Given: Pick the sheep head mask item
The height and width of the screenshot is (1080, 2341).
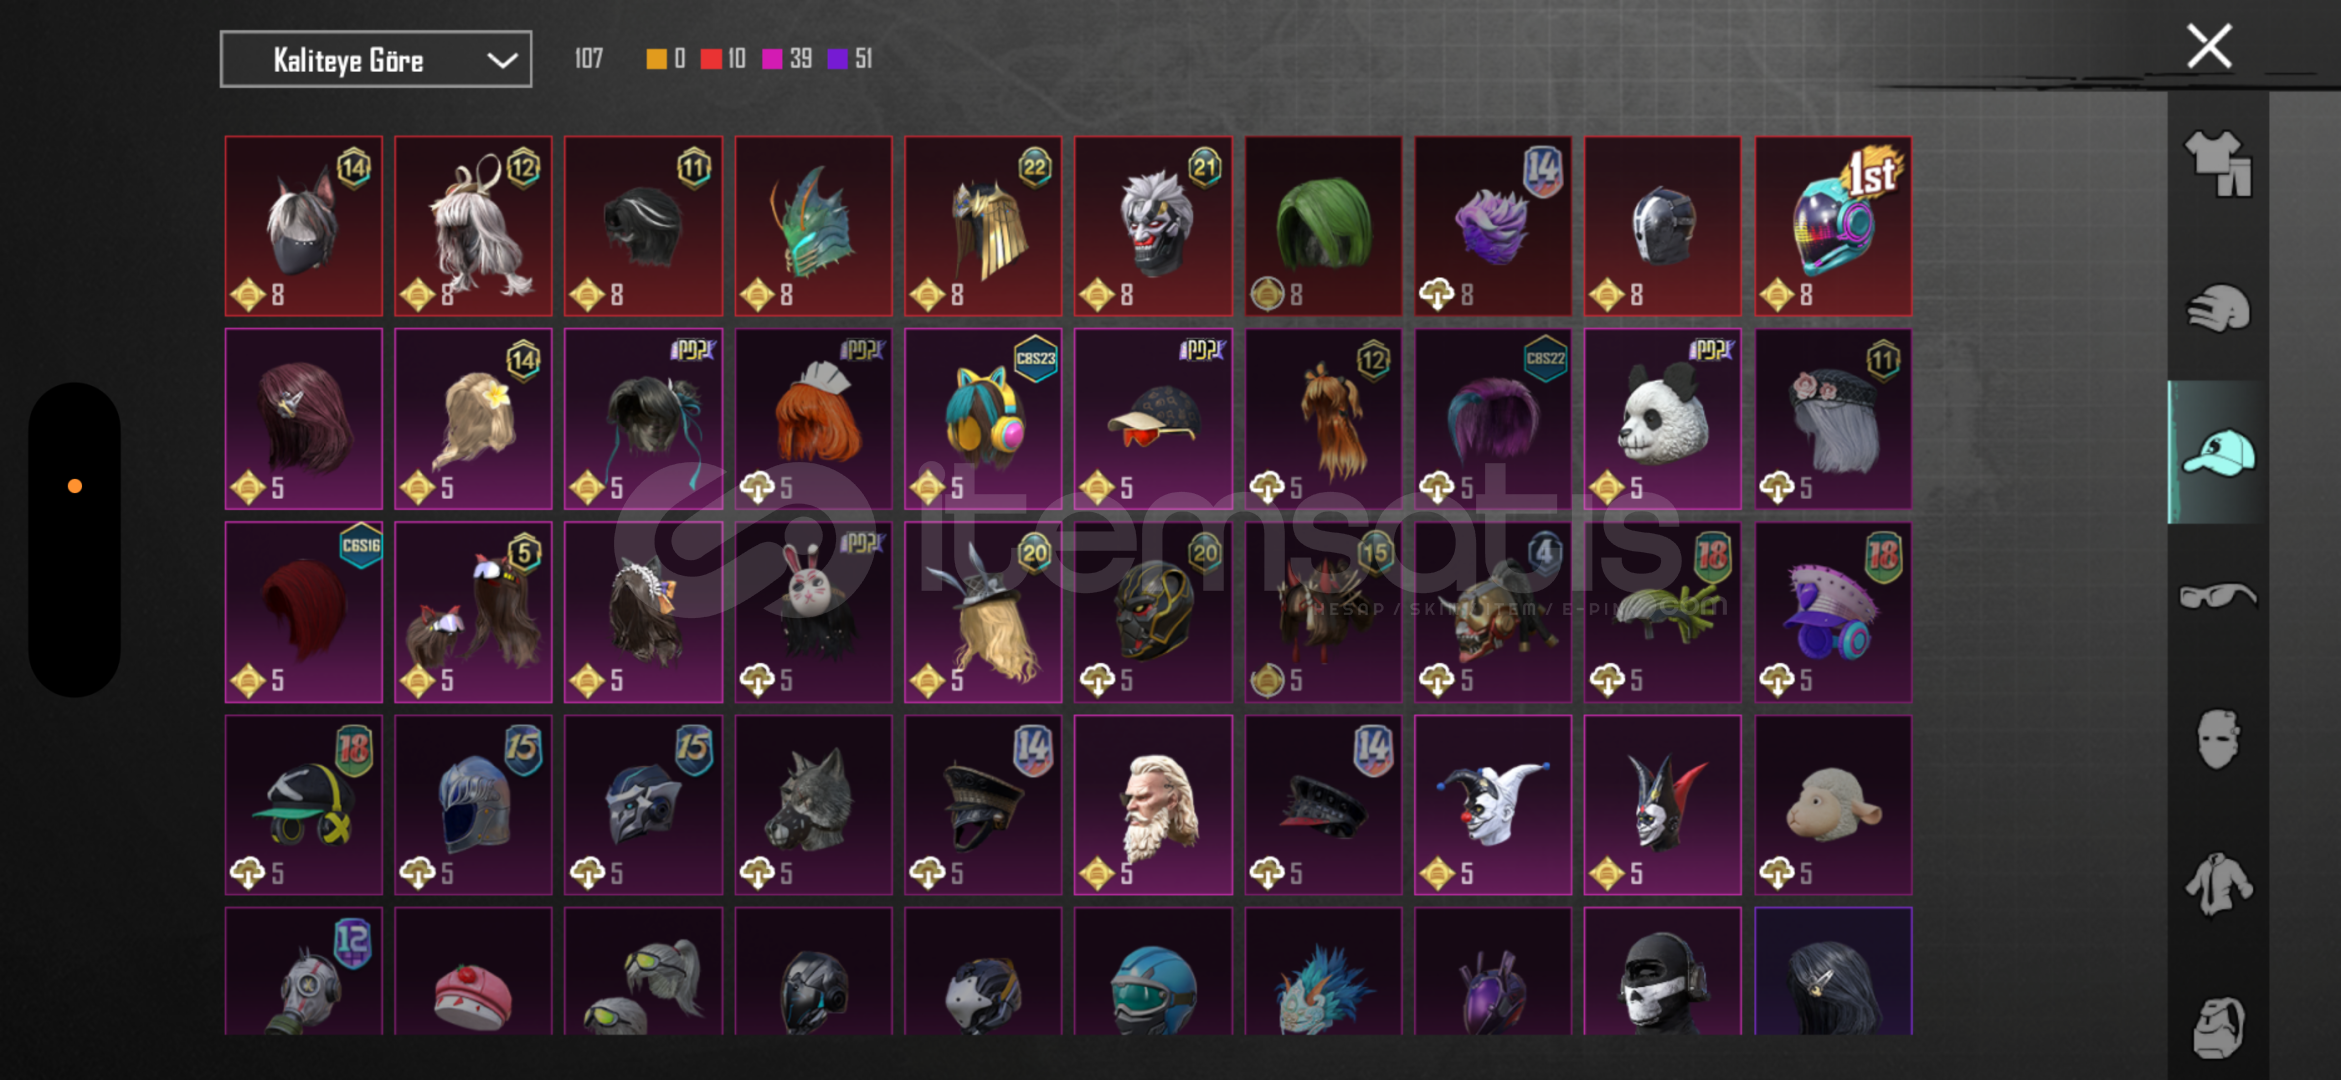Looking at the screenshot, I should 1833,805.
